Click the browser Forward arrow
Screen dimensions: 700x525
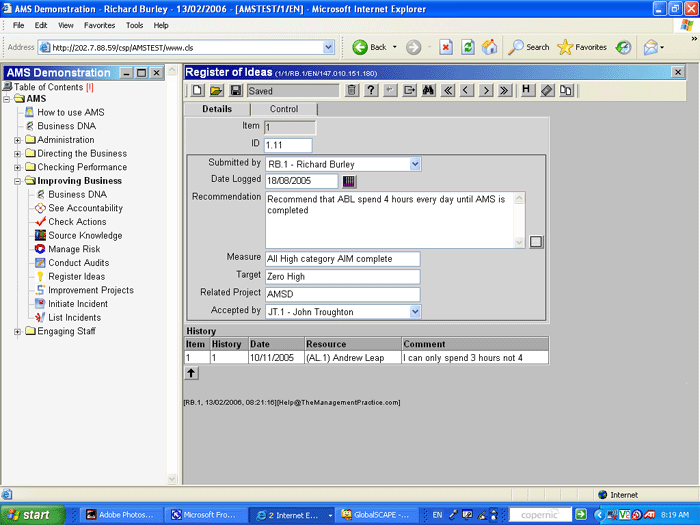click(x=413, y=47)
